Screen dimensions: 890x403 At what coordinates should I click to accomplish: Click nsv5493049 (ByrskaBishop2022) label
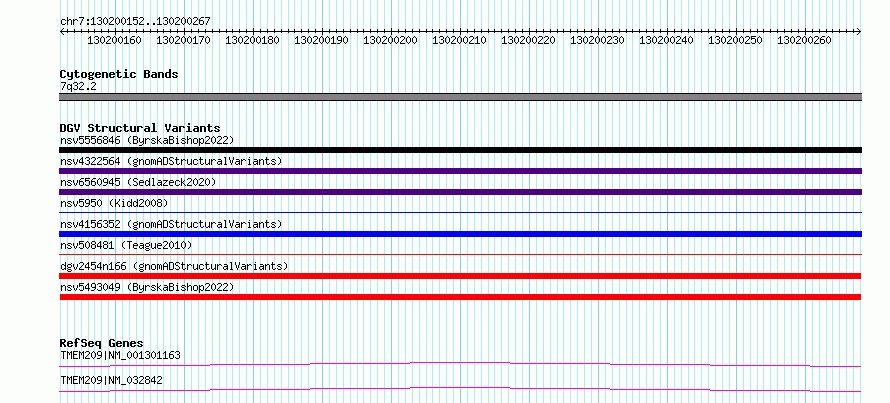147,287
